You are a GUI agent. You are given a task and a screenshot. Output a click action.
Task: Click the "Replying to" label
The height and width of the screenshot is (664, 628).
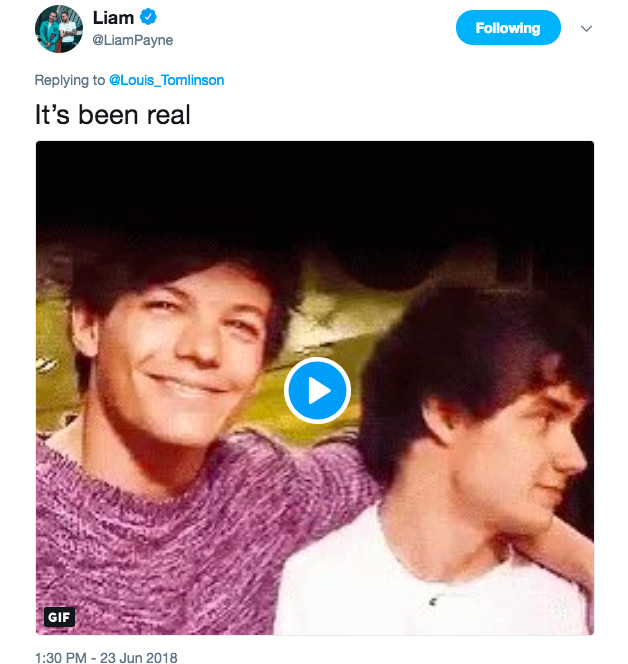[x=68, y=80]
